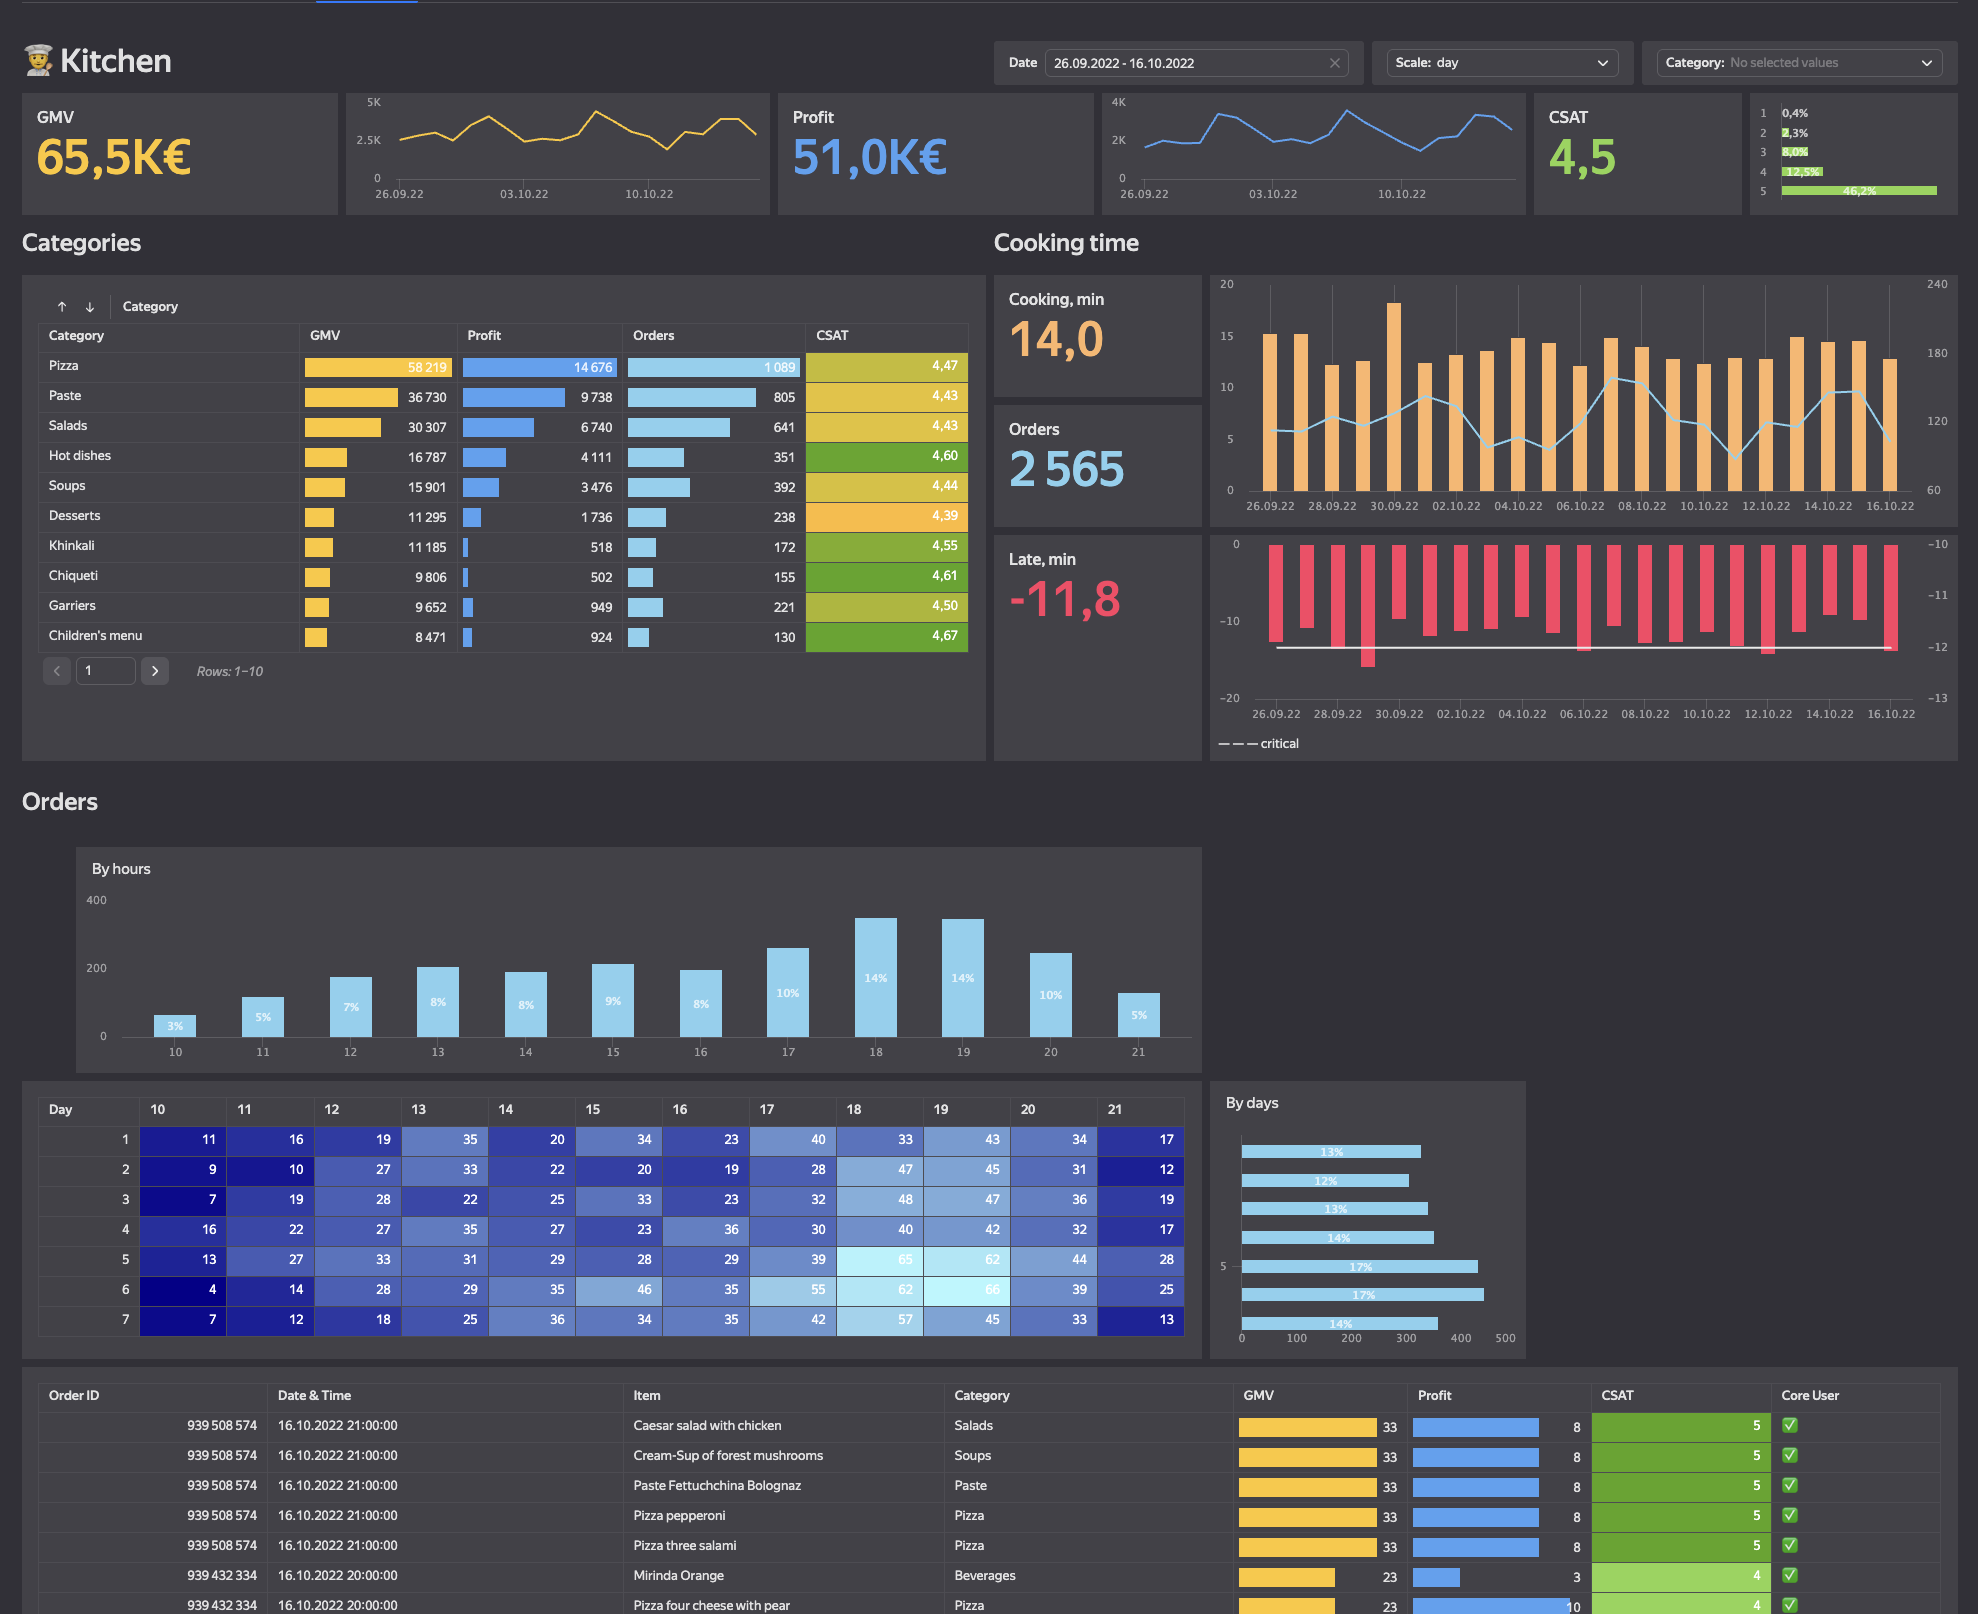Toggle Core User checkbox for Pizza pepperoni row
1978x1614 pixels.
pos(1790,1515)
